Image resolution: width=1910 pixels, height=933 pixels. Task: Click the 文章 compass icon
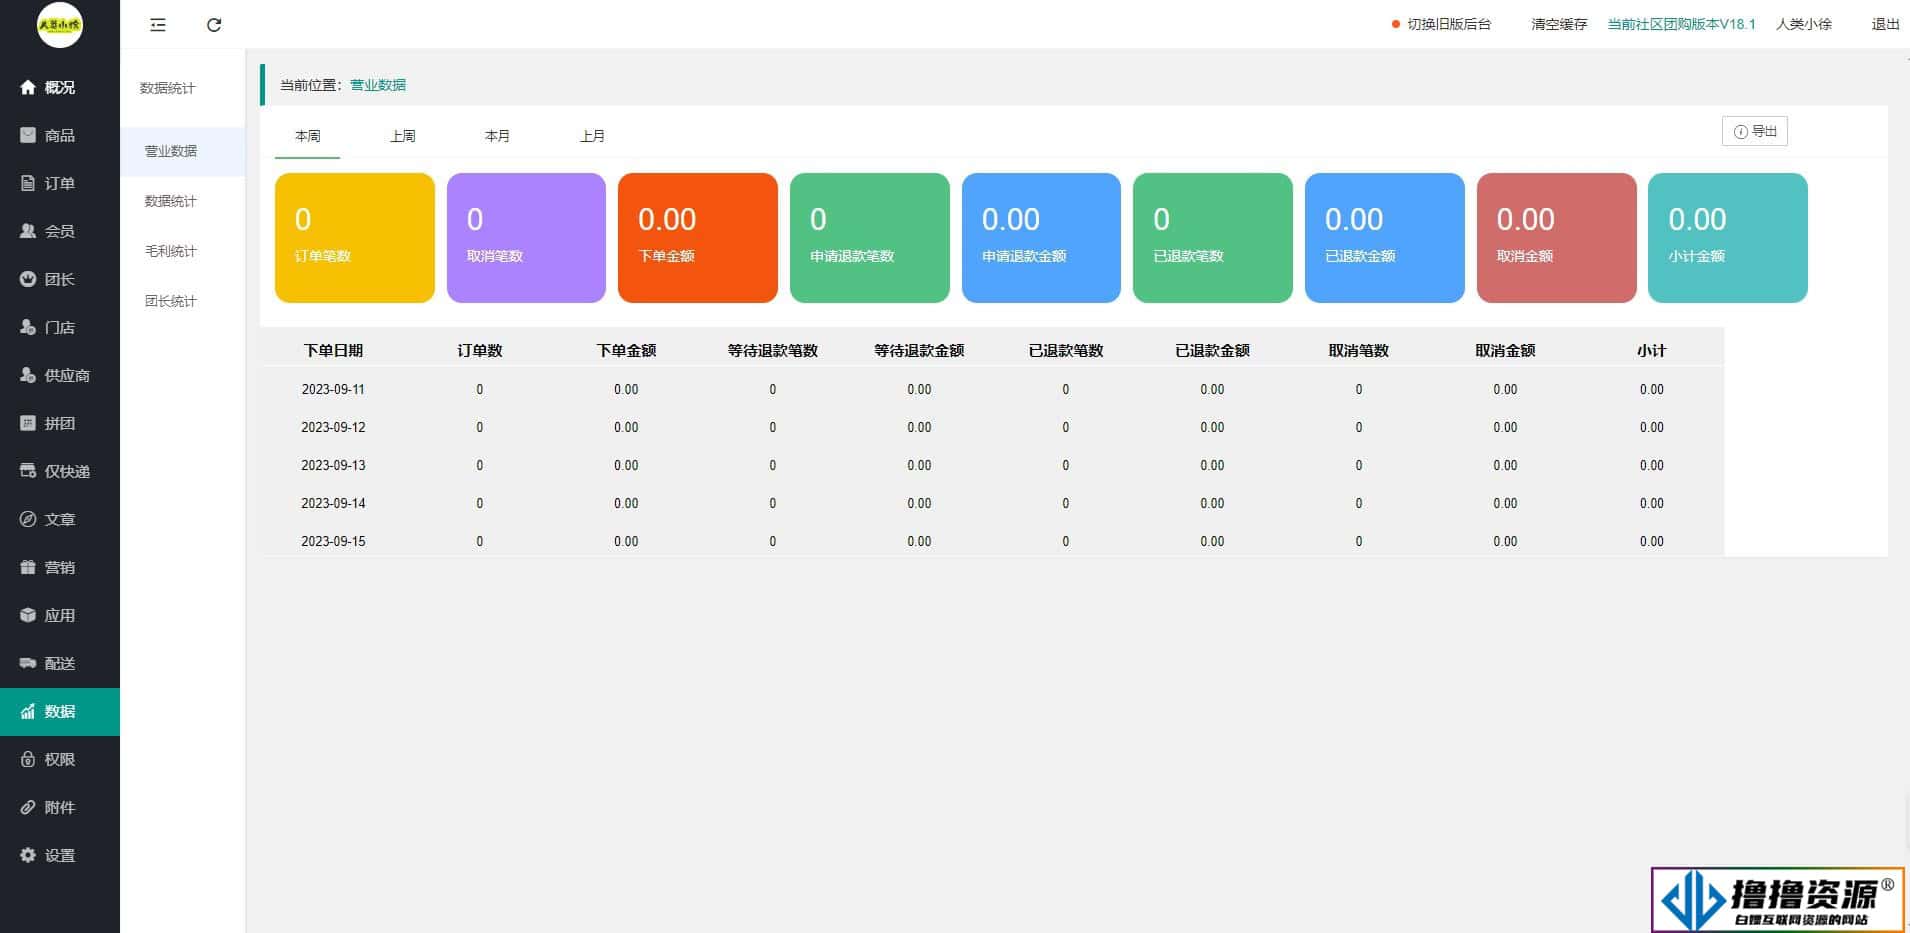(28, 519)
